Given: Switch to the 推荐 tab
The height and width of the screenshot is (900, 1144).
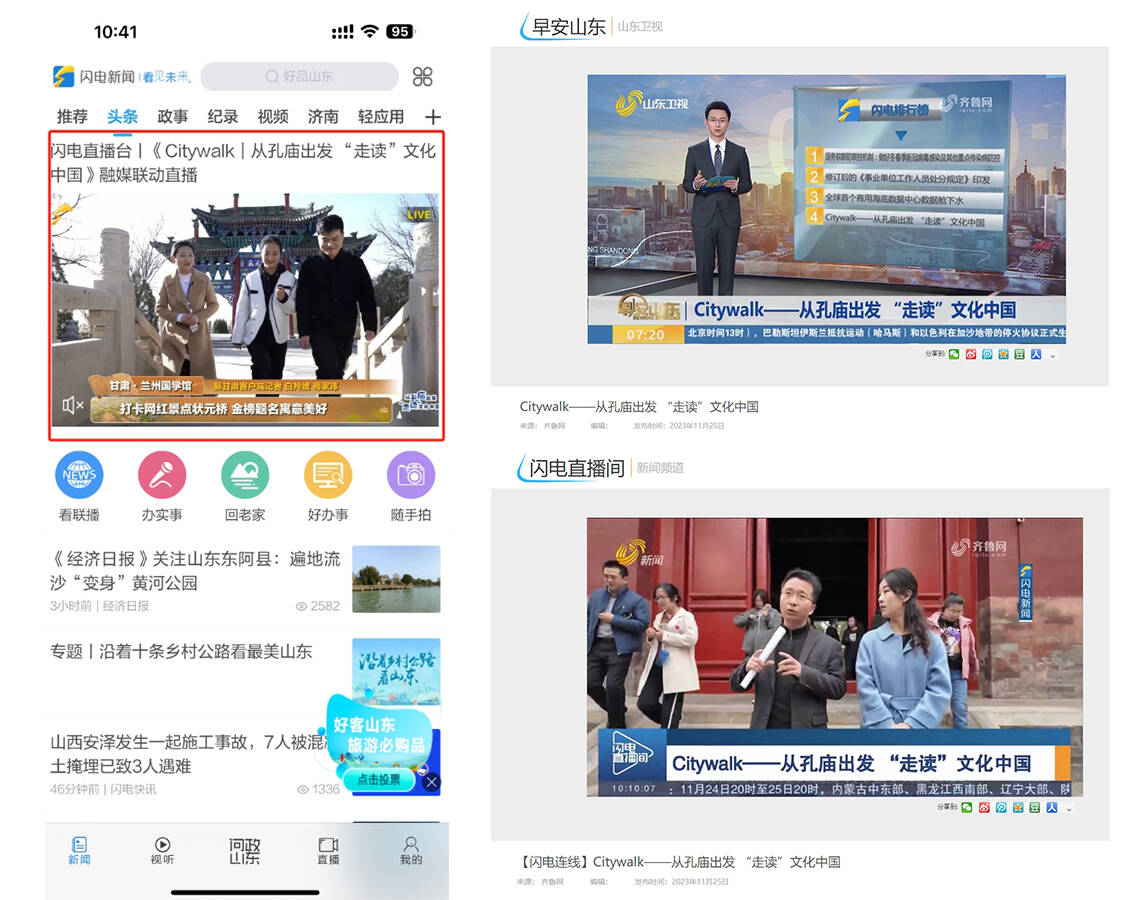Looking at the screenshot, I should click(72, 117).
